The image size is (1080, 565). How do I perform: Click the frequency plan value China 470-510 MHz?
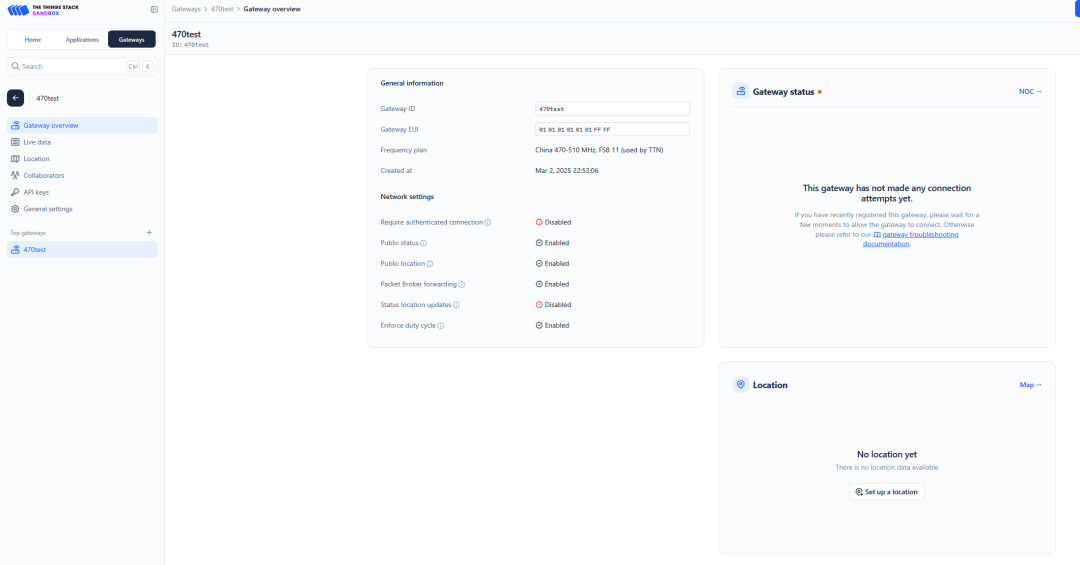[x=599, y=150]
